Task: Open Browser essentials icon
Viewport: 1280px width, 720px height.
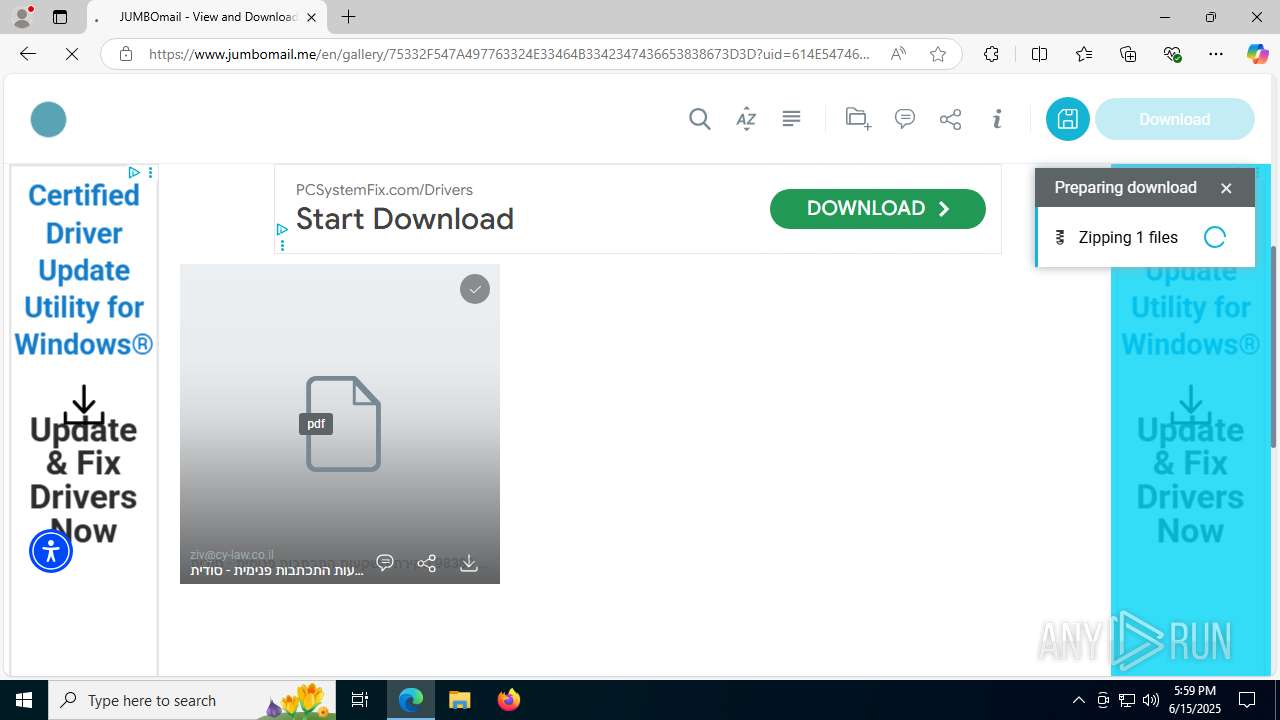Action: pos(1172,54)
